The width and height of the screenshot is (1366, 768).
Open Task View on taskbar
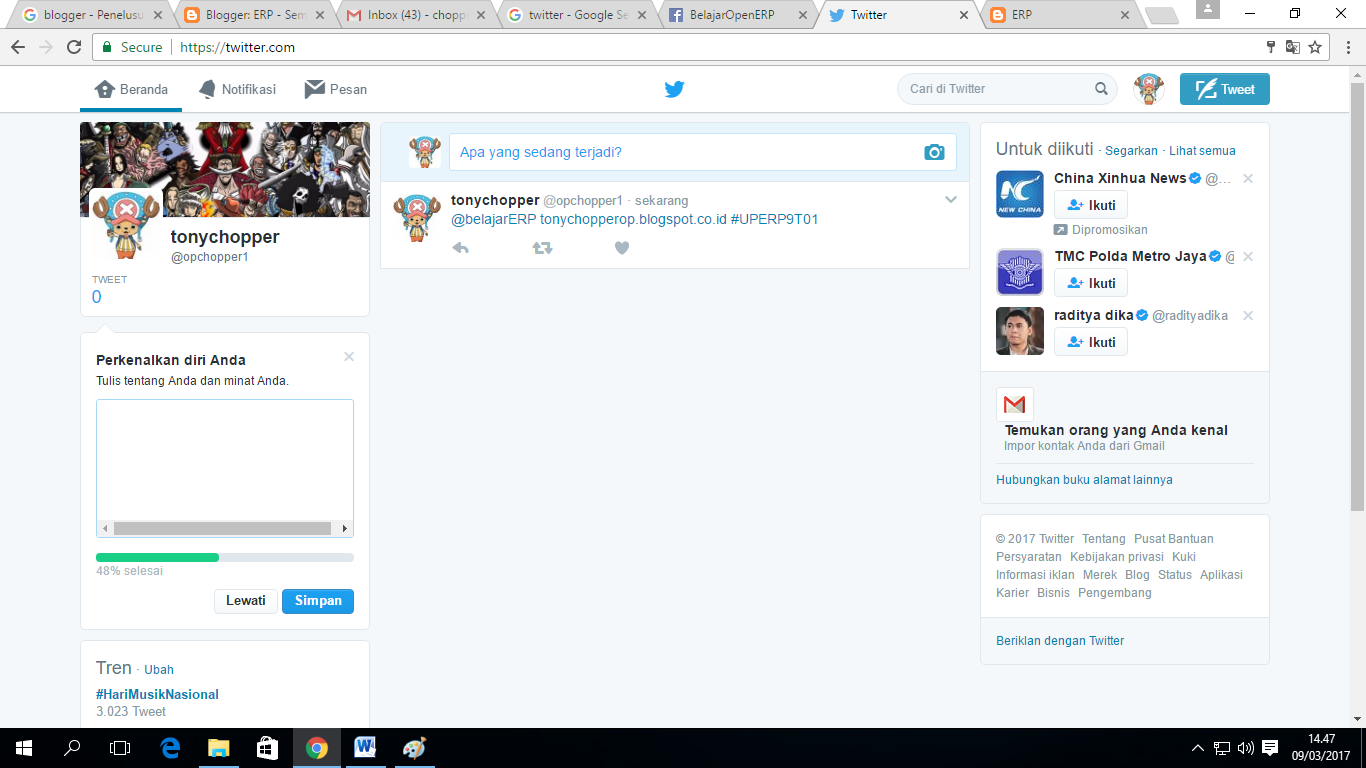120,748
